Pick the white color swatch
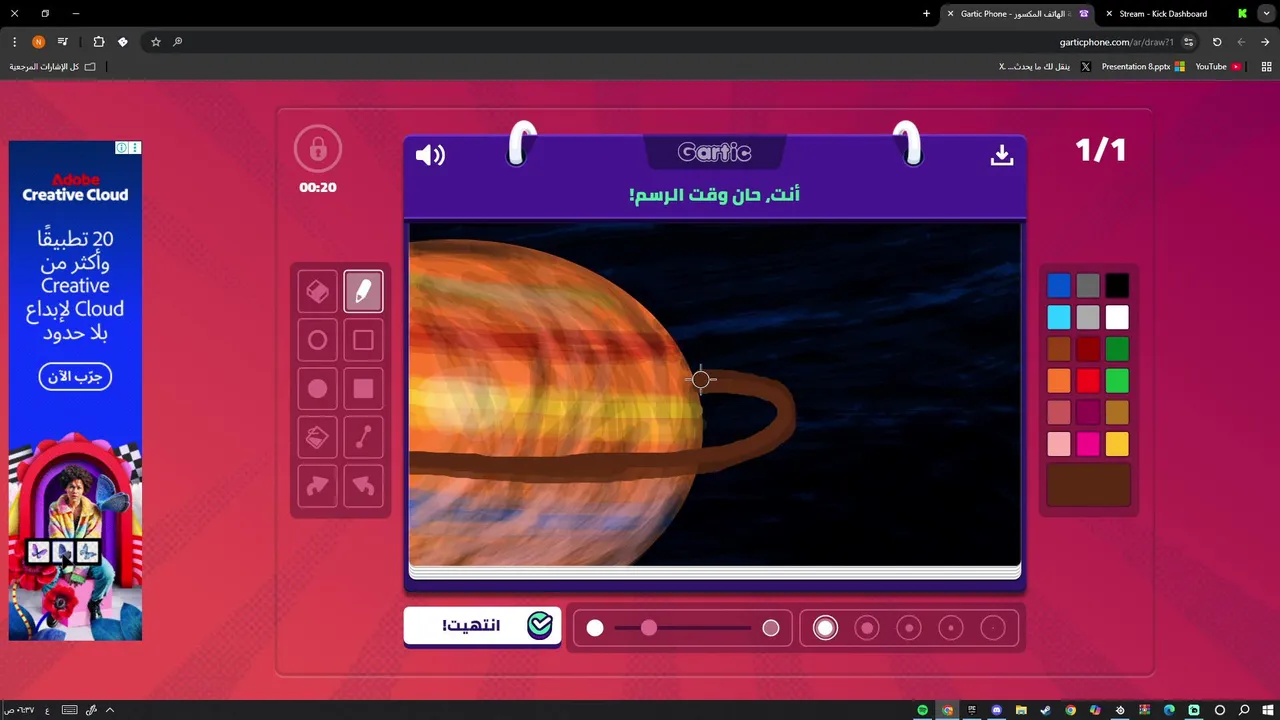 click(x=1117, y=318)
